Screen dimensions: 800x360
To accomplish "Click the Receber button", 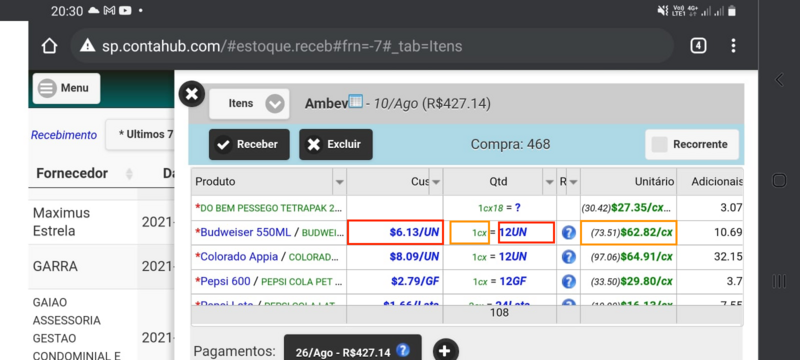I will pyautogui.click(x=249, y=144).
